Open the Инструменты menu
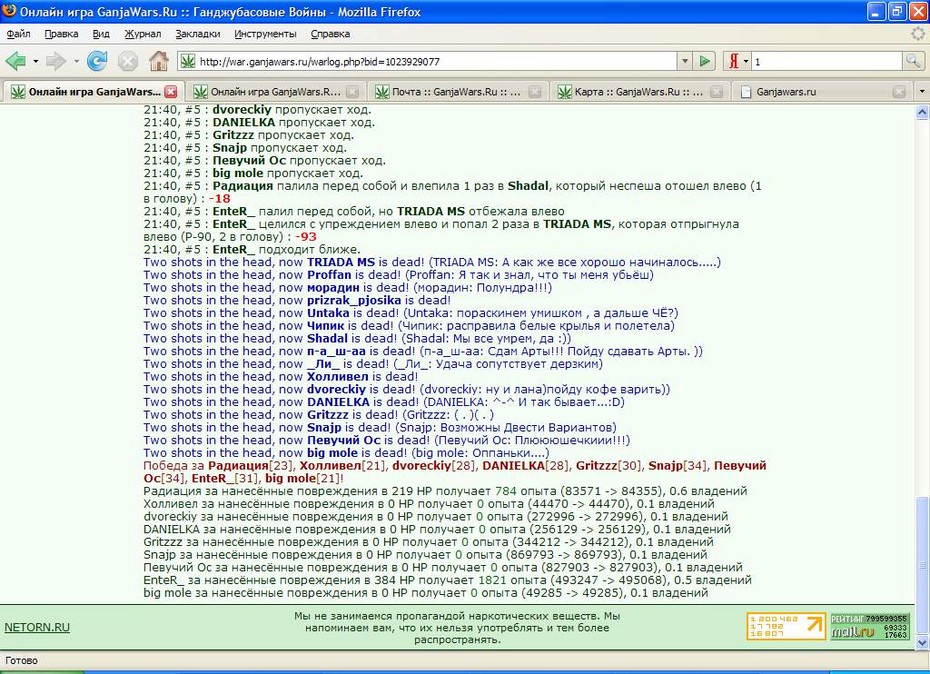Image resolution: width=930 pixels, height=674 pixels. (265, 34)
